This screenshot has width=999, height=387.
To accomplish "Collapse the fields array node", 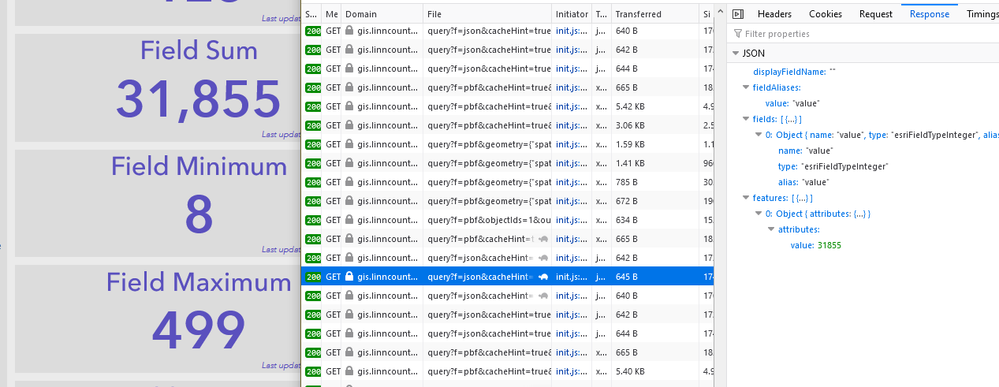I will click(x=746, y=119).
